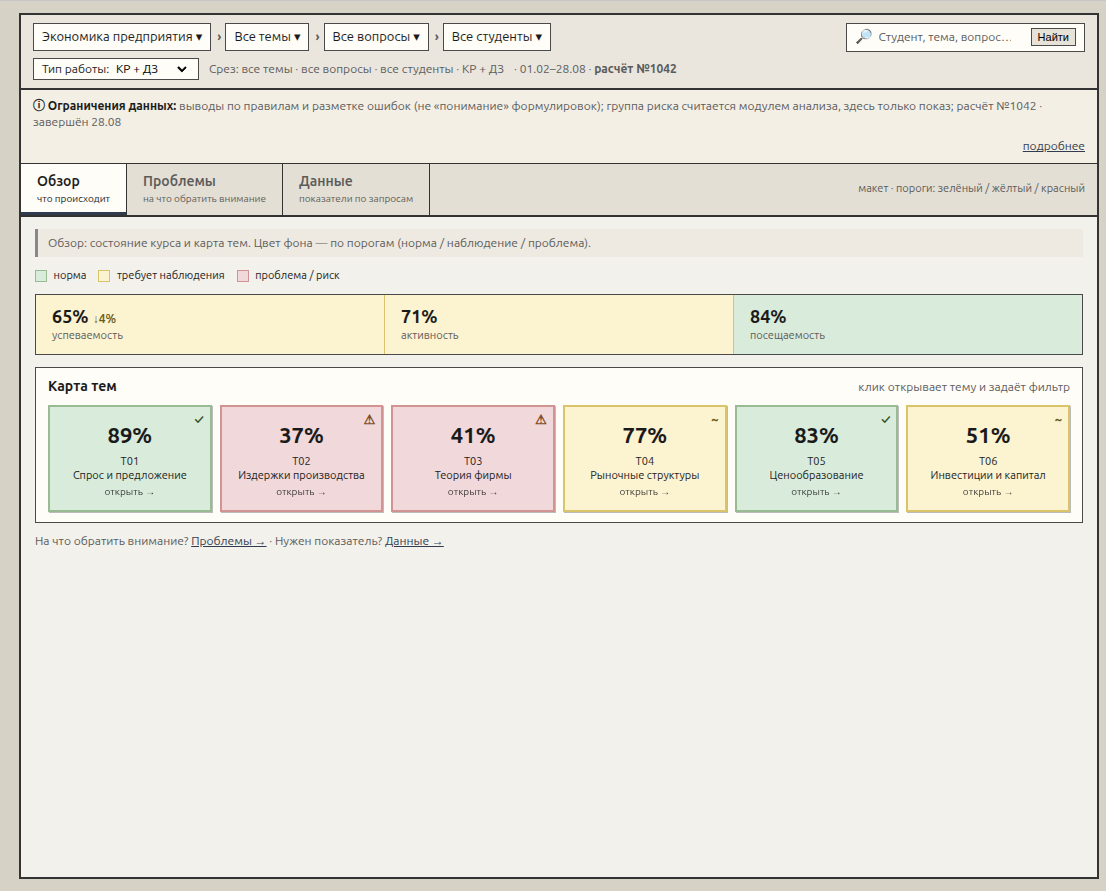The width and height of the screenshot is (1106, 891).
Task: Click the yellow требует наблюдения legend swatch
Action: [104, 276]
